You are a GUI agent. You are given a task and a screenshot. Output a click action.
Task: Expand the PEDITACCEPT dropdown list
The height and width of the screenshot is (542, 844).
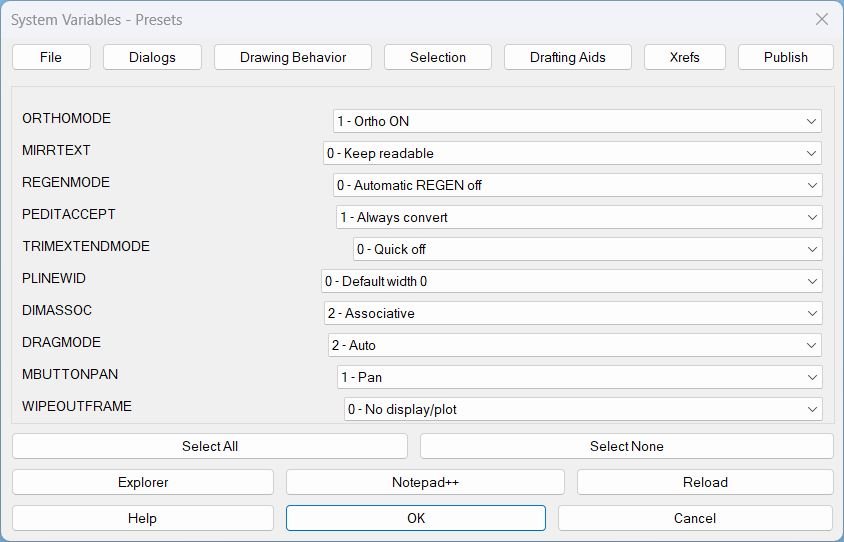(579, 217)
